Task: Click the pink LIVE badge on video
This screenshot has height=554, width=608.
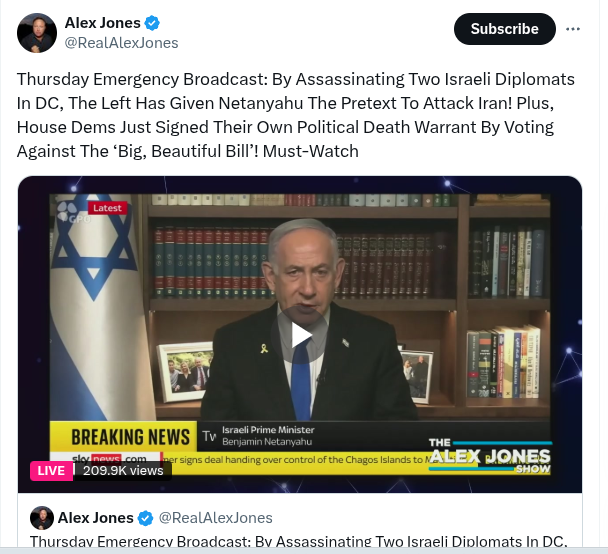Action: click(51, 471)
